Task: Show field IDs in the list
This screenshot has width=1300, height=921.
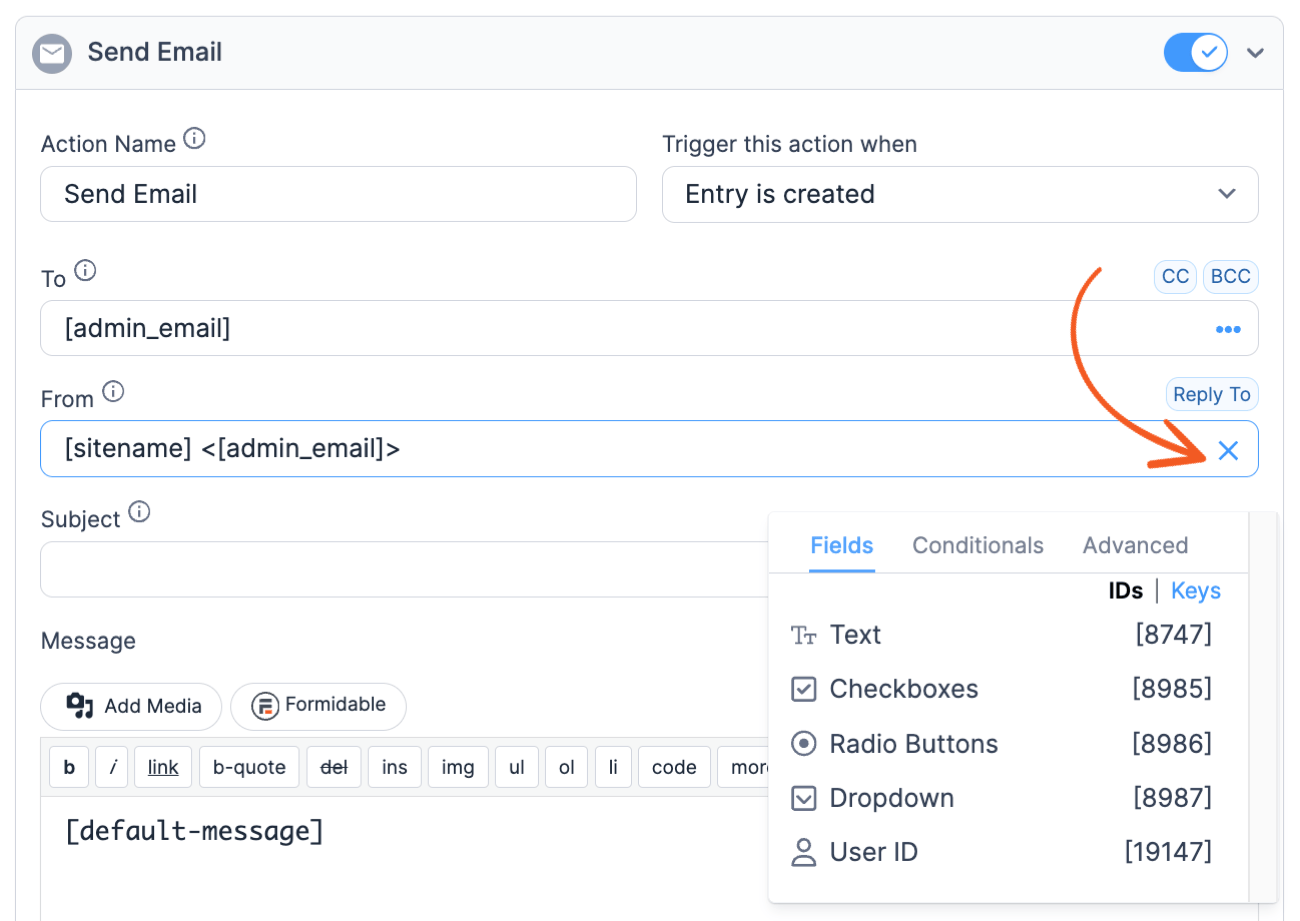Action: coord(1125,591)
